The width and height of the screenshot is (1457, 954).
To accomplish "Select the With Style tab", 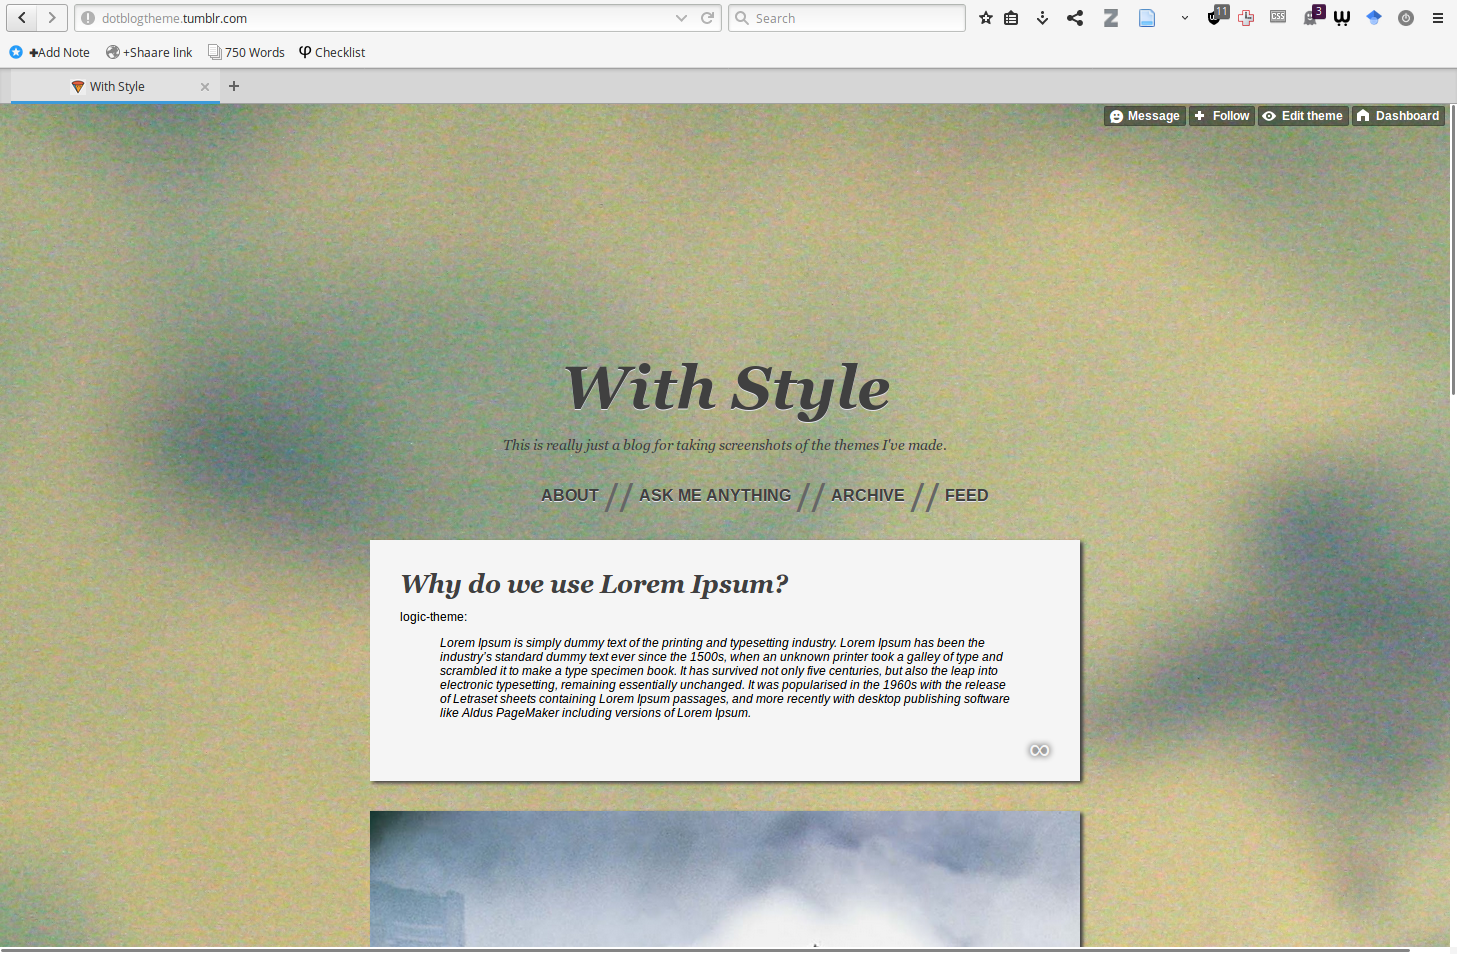I will pyautogui.click(x=115, y=87).
